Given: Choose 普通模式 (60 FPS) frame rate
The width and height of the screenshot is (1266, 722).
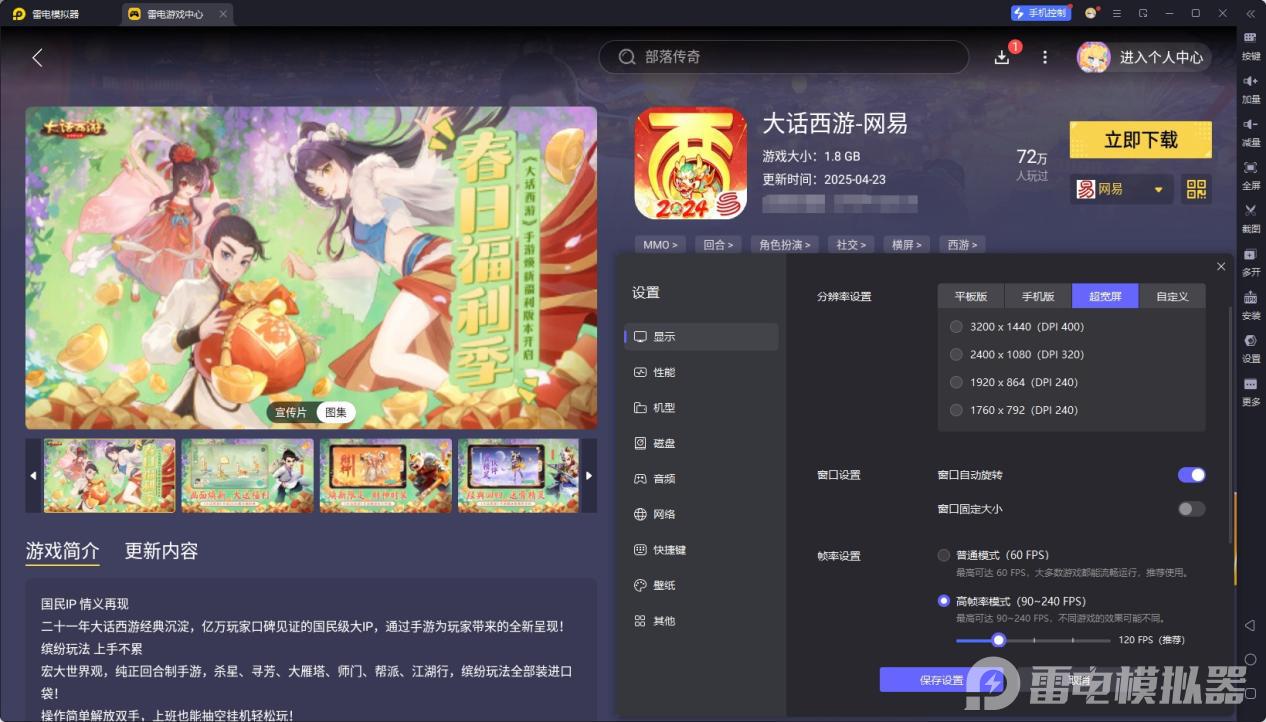Looking at the screenshot, I should [x=993, y=555].
